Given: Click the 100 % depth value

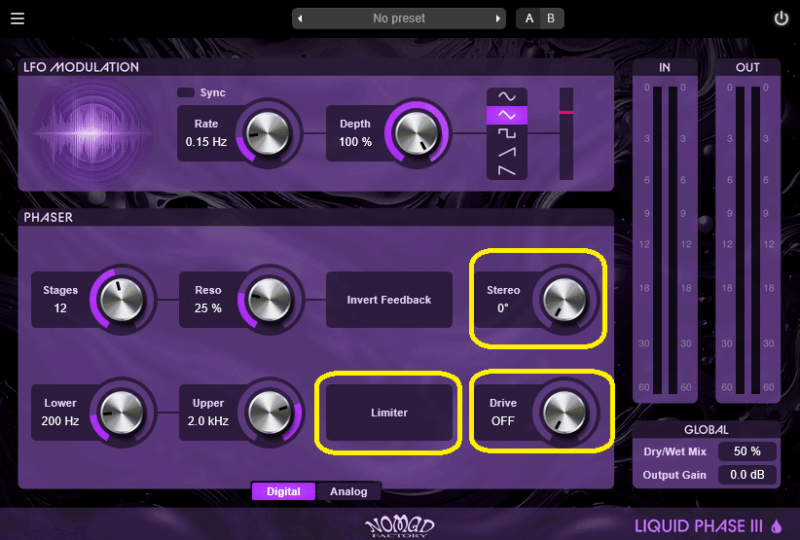Looking at the screenshot, I should point(356,142).
